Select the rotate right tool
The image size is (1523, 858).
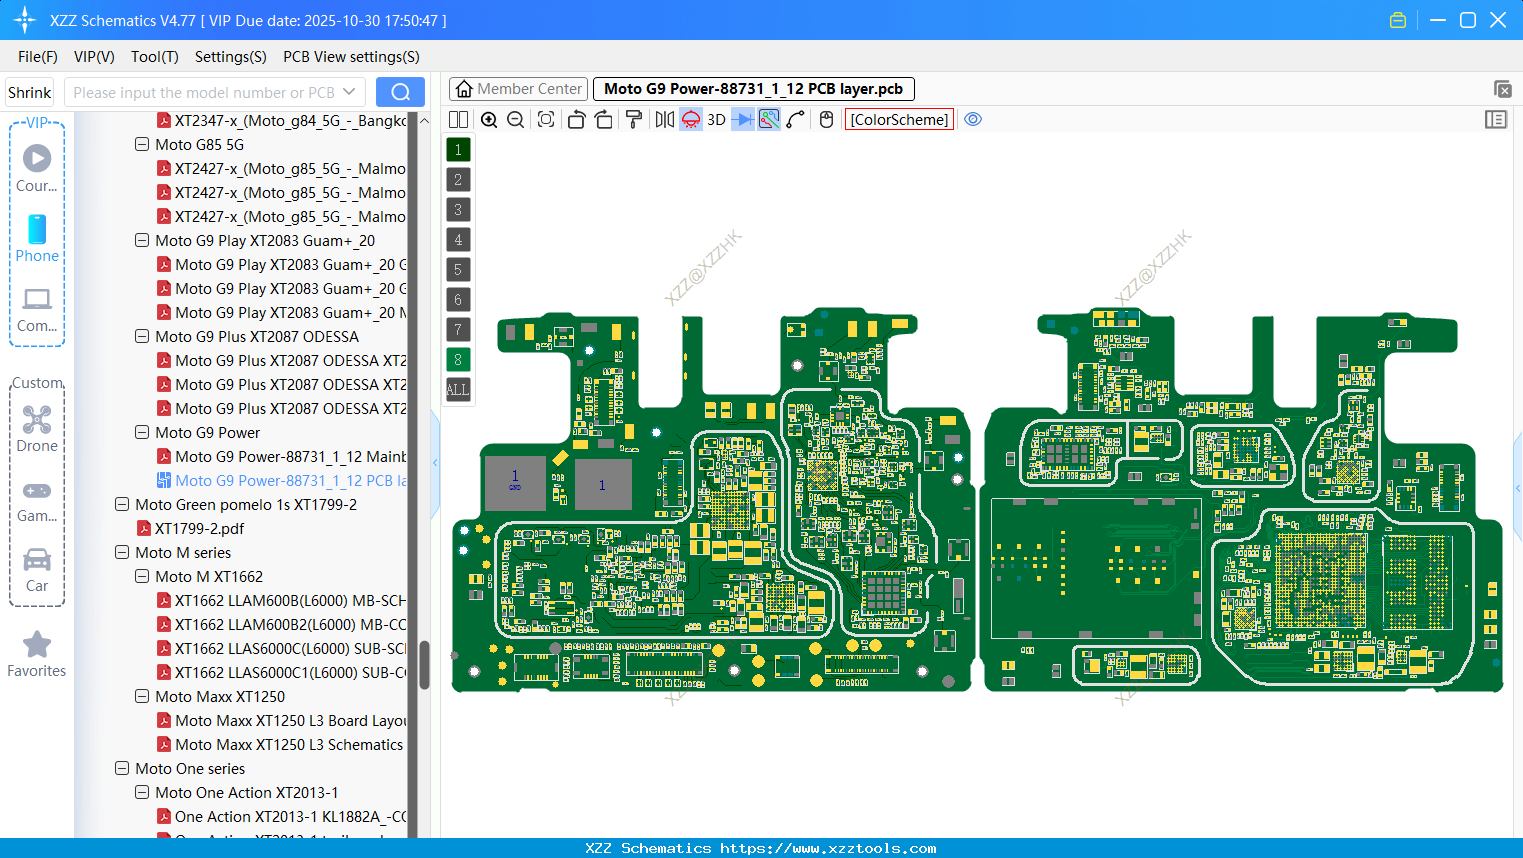click(603, 119)
